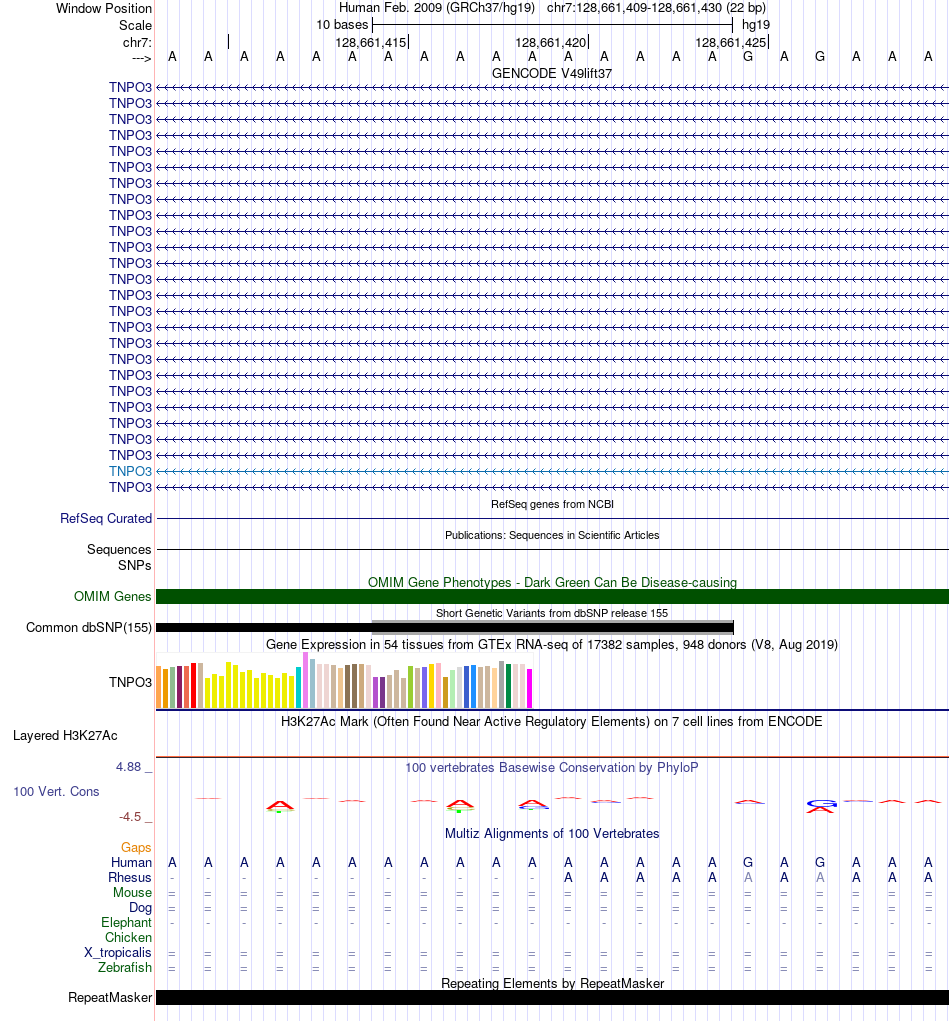Image resolution: width=950 pixels, height=1021 pixels.
Task: Click the "Common dbSNP(155)" track label
Action: (x=89, y=628)
